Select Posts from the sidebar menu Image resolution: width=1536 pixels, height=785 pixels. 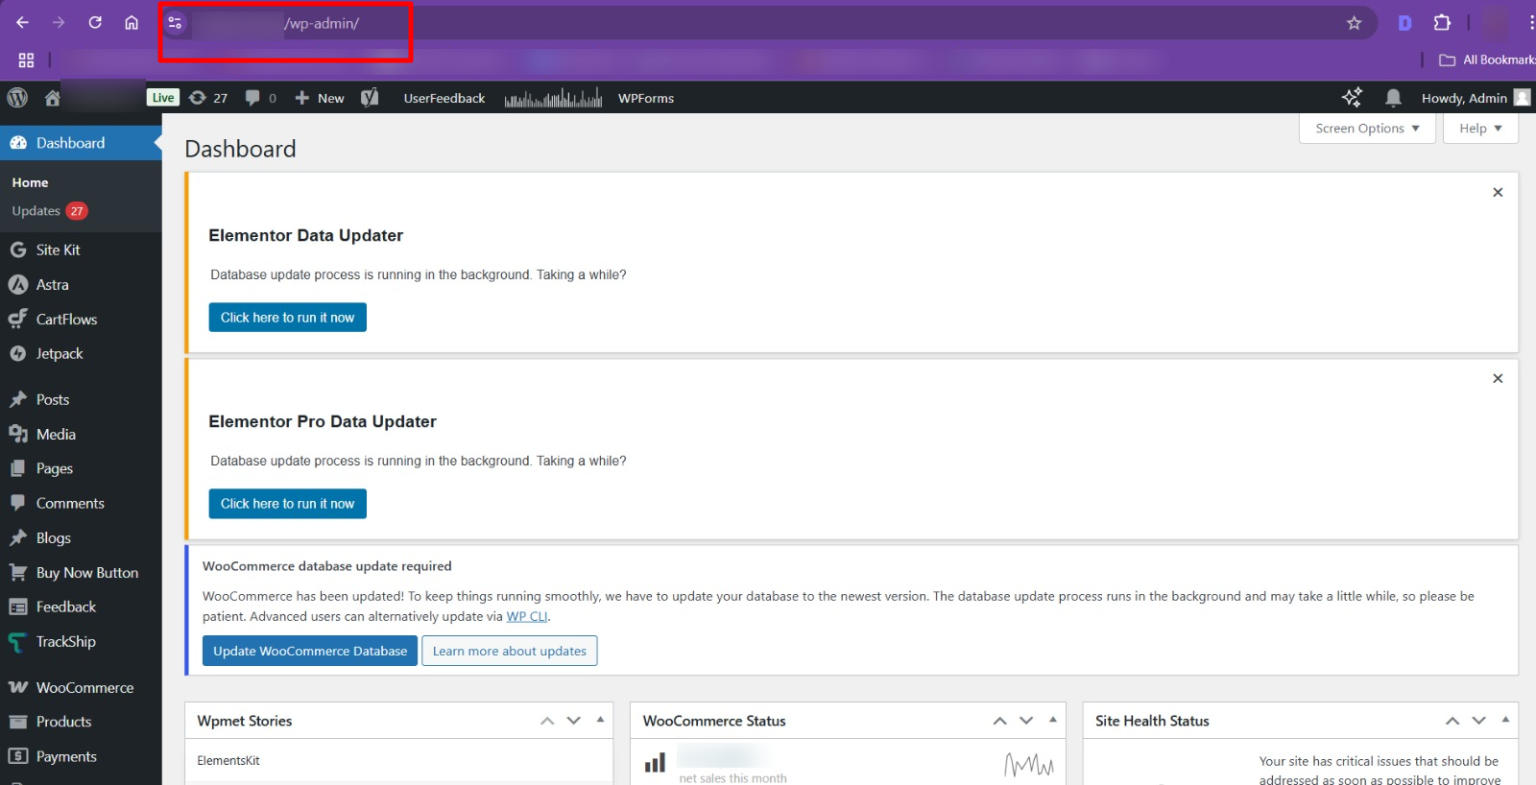click(x=52, y=399)
